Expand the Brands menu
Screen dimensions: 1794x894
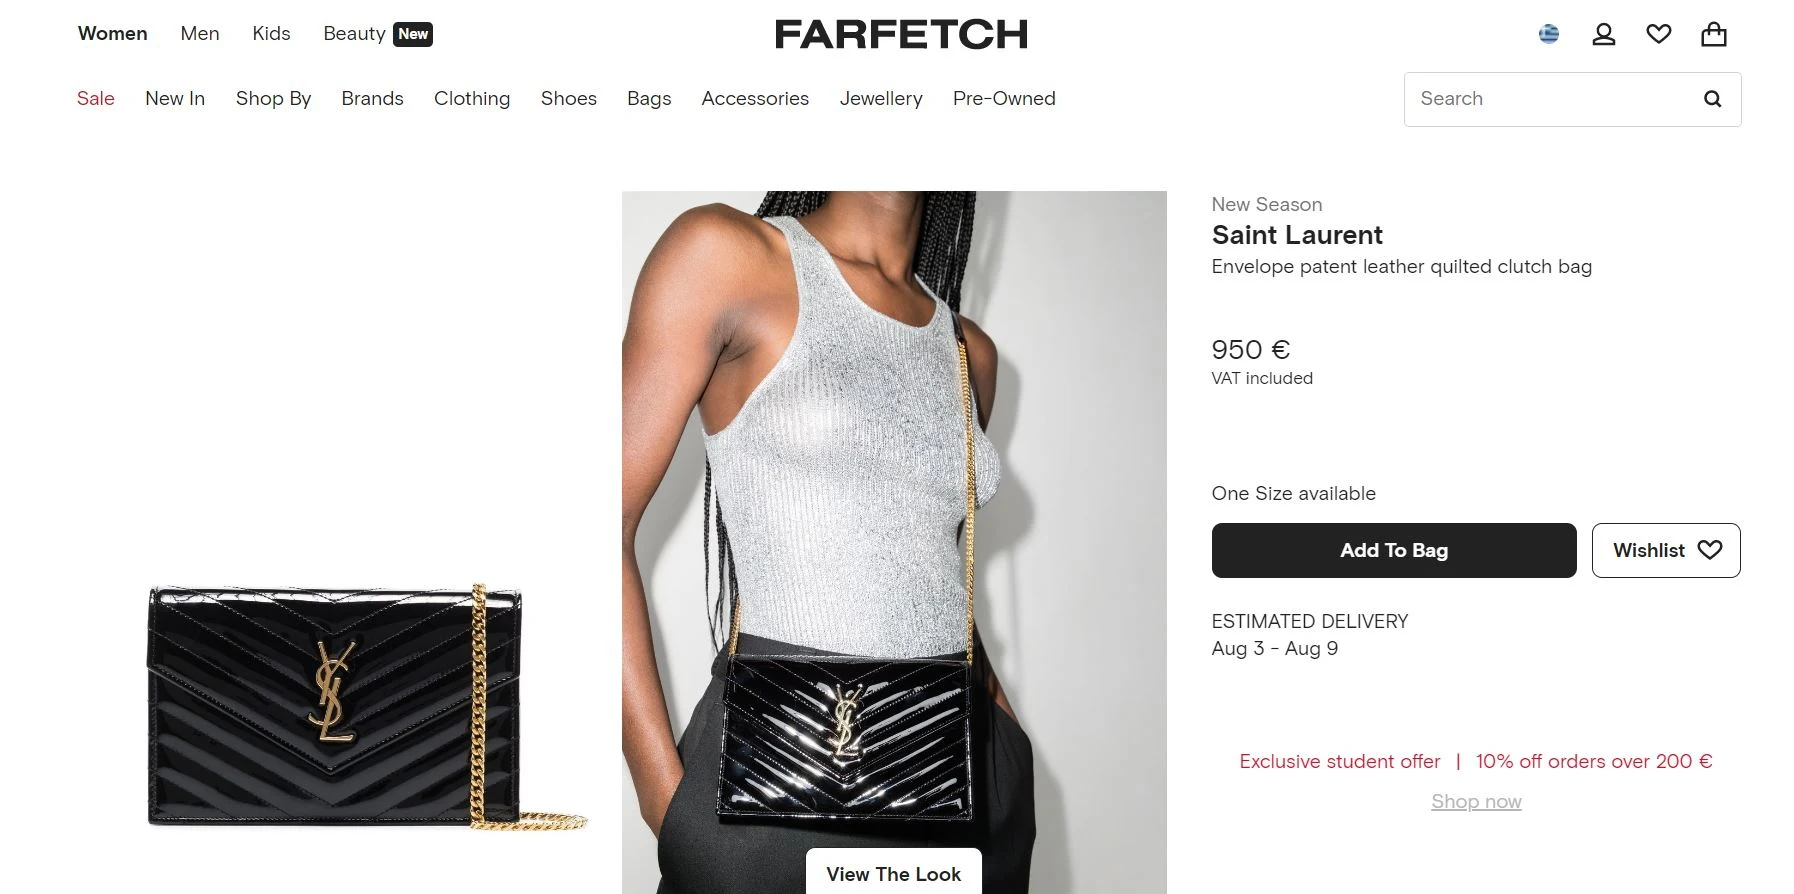[x=372, y=98]
